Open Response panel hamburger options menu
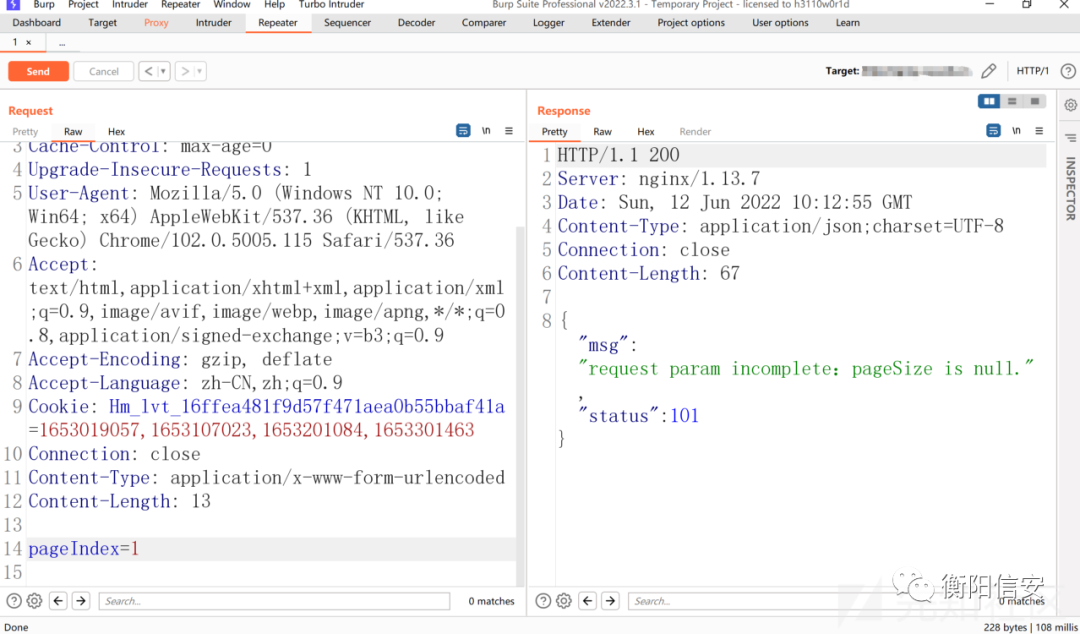The image size is (1080, 634). [x=1039, y=130]
